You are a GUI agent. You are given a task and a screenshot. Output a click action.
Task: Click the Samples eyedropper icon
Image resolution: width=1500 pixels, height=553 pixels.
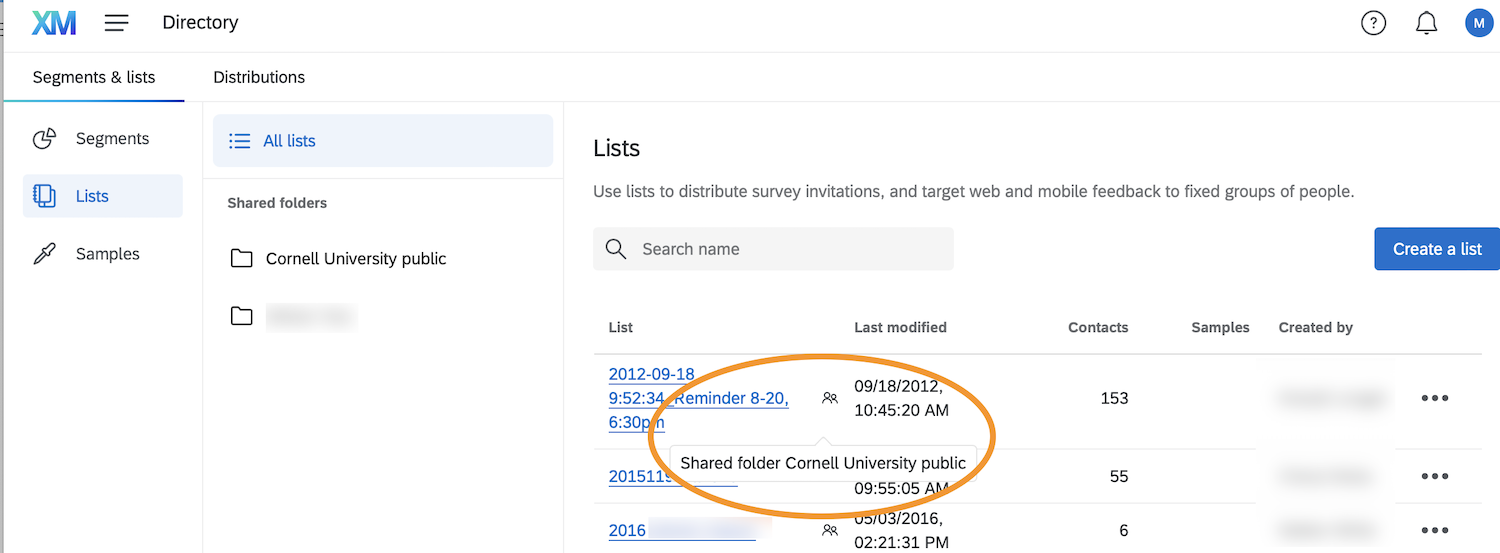45,254
